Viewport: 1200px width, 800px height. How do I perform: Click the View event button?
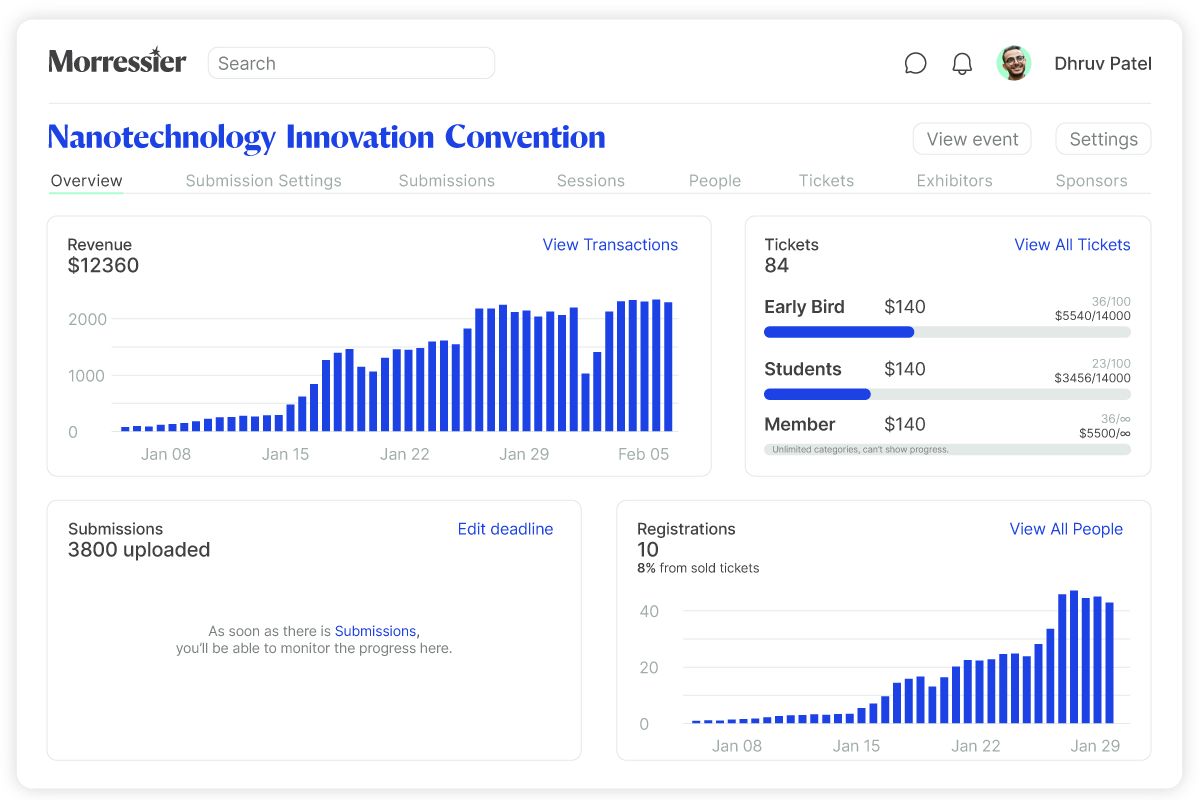(x=971, y=138)
